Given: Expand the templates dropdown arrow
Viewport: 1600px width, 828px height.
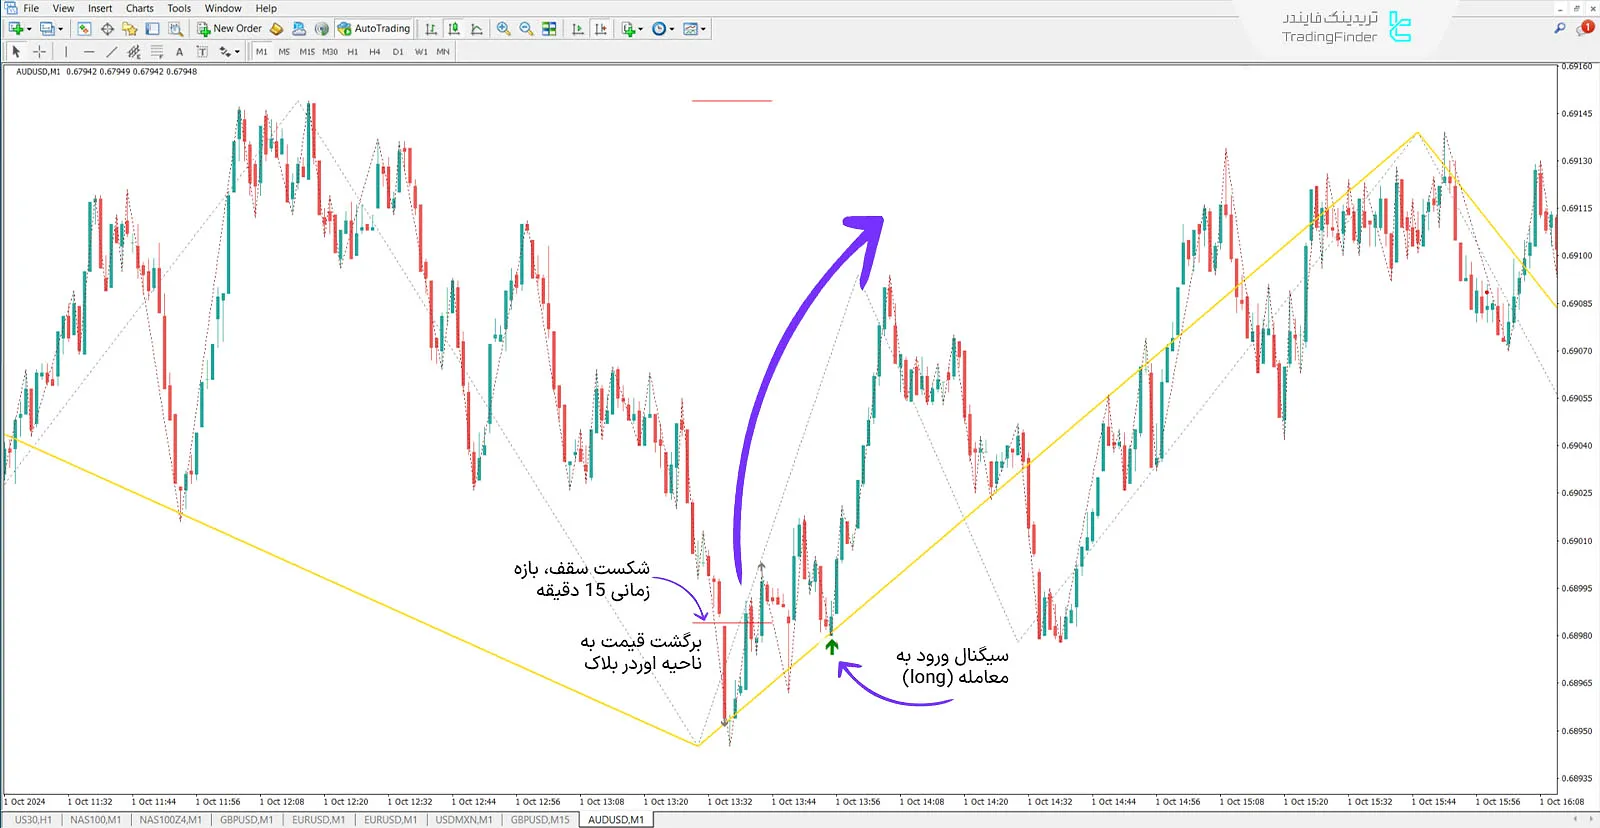Looking at the screenshot, I should [704, 29].
